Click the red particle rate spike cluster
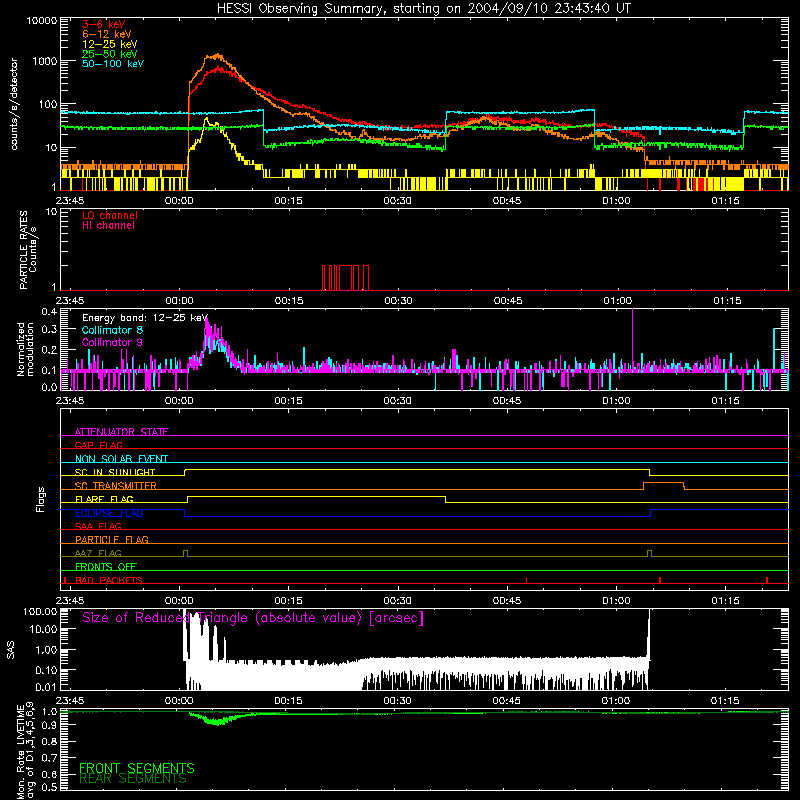This screenshot has height=800, width=800. (x=345, y=278)
